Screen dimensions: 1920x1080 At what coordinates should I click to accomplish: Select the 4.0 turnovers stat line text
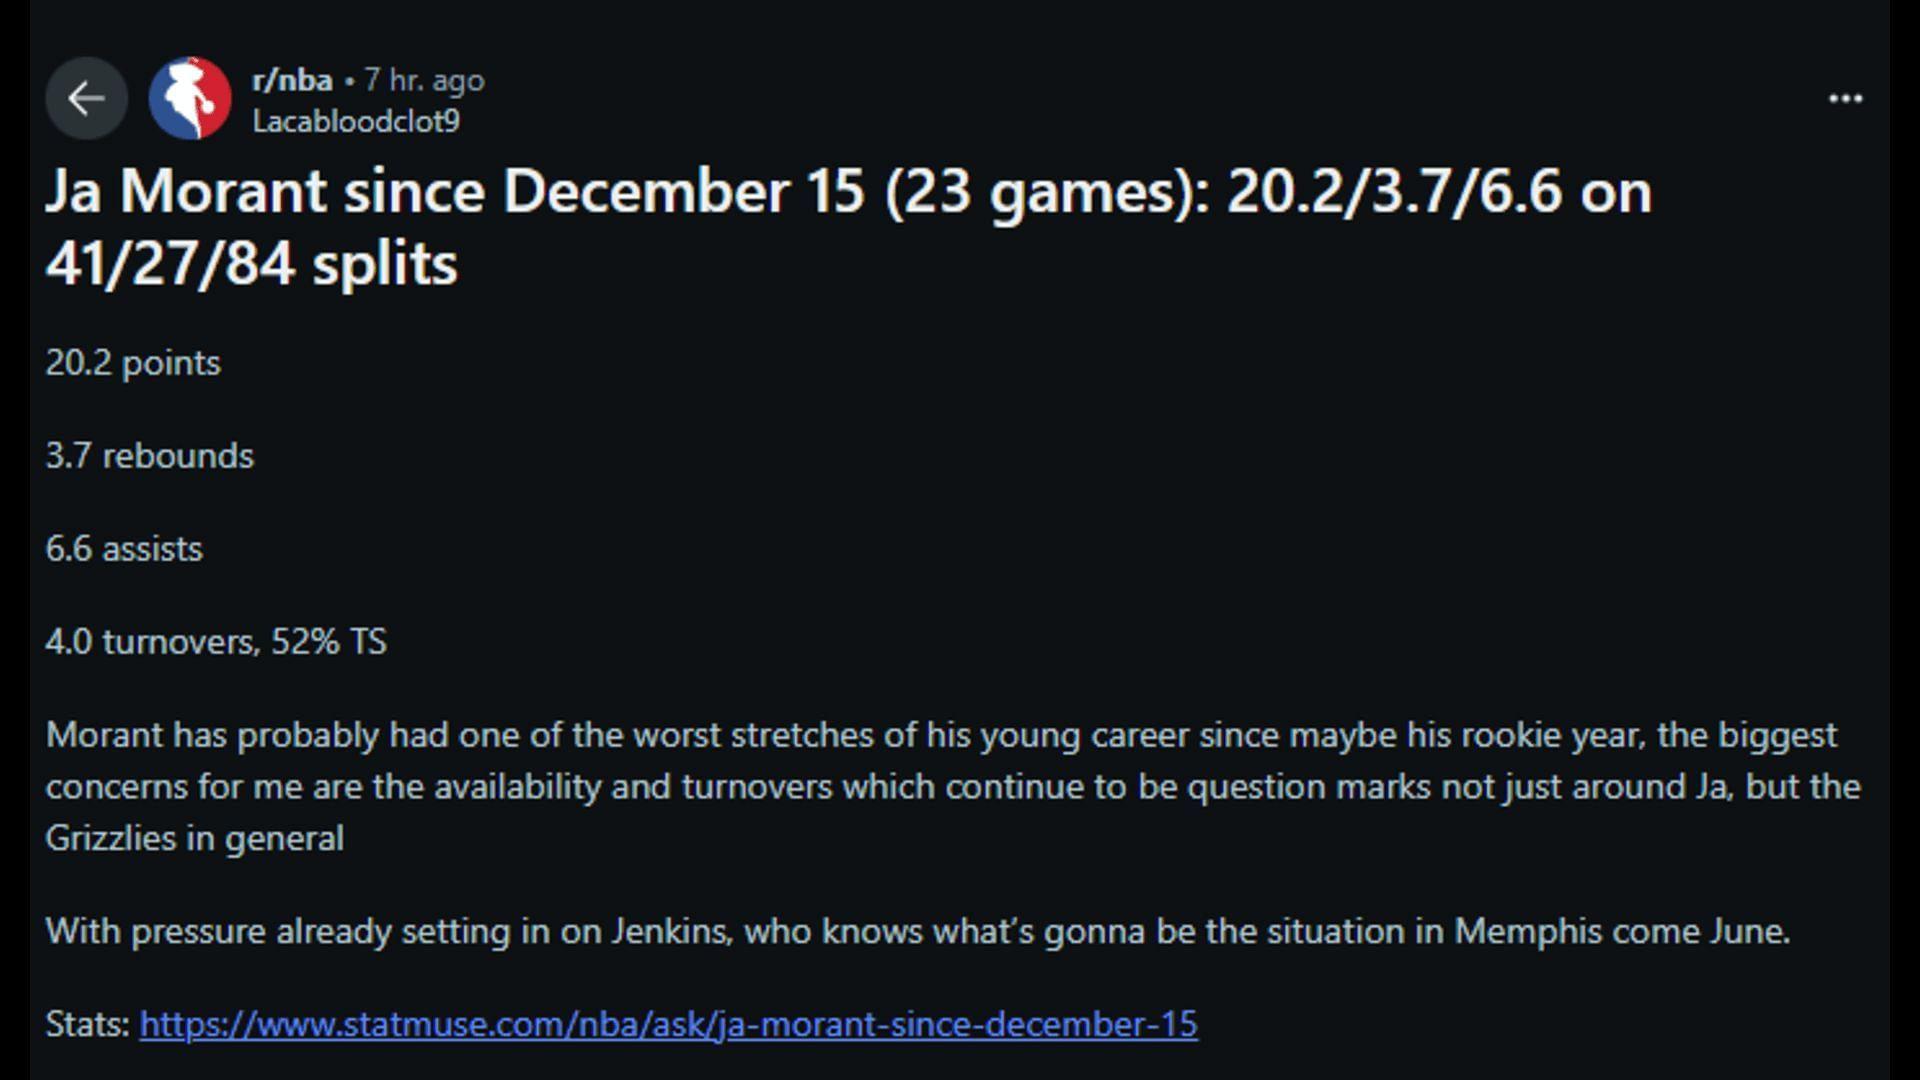[218, 641]
